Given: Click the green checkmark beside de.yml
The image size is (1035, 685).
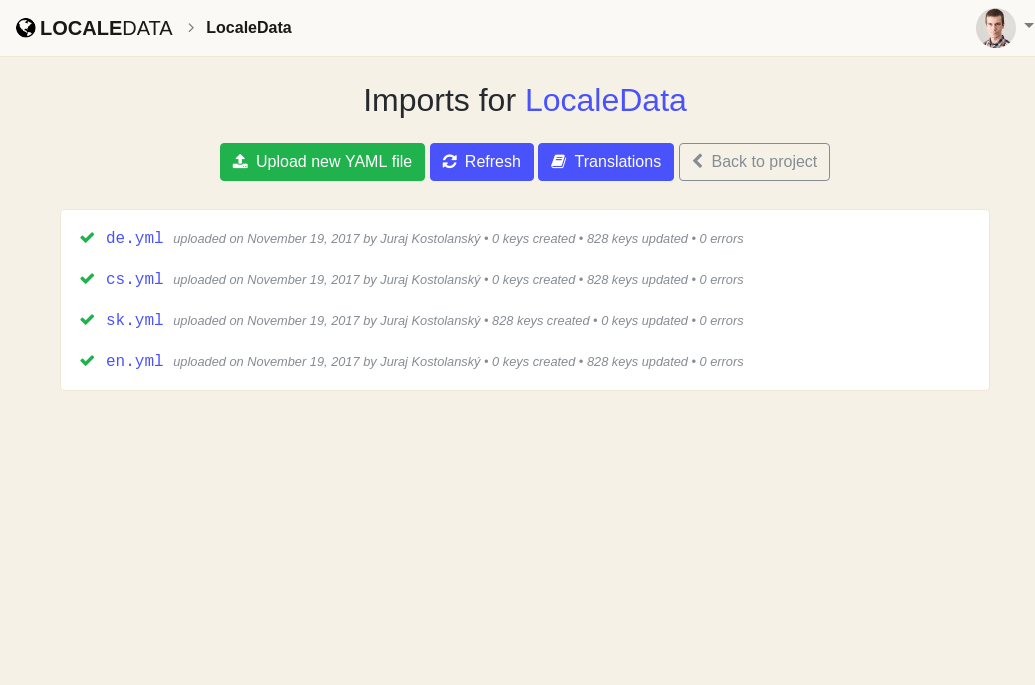Looking at the screenshot, I should [x=87, y=238].
